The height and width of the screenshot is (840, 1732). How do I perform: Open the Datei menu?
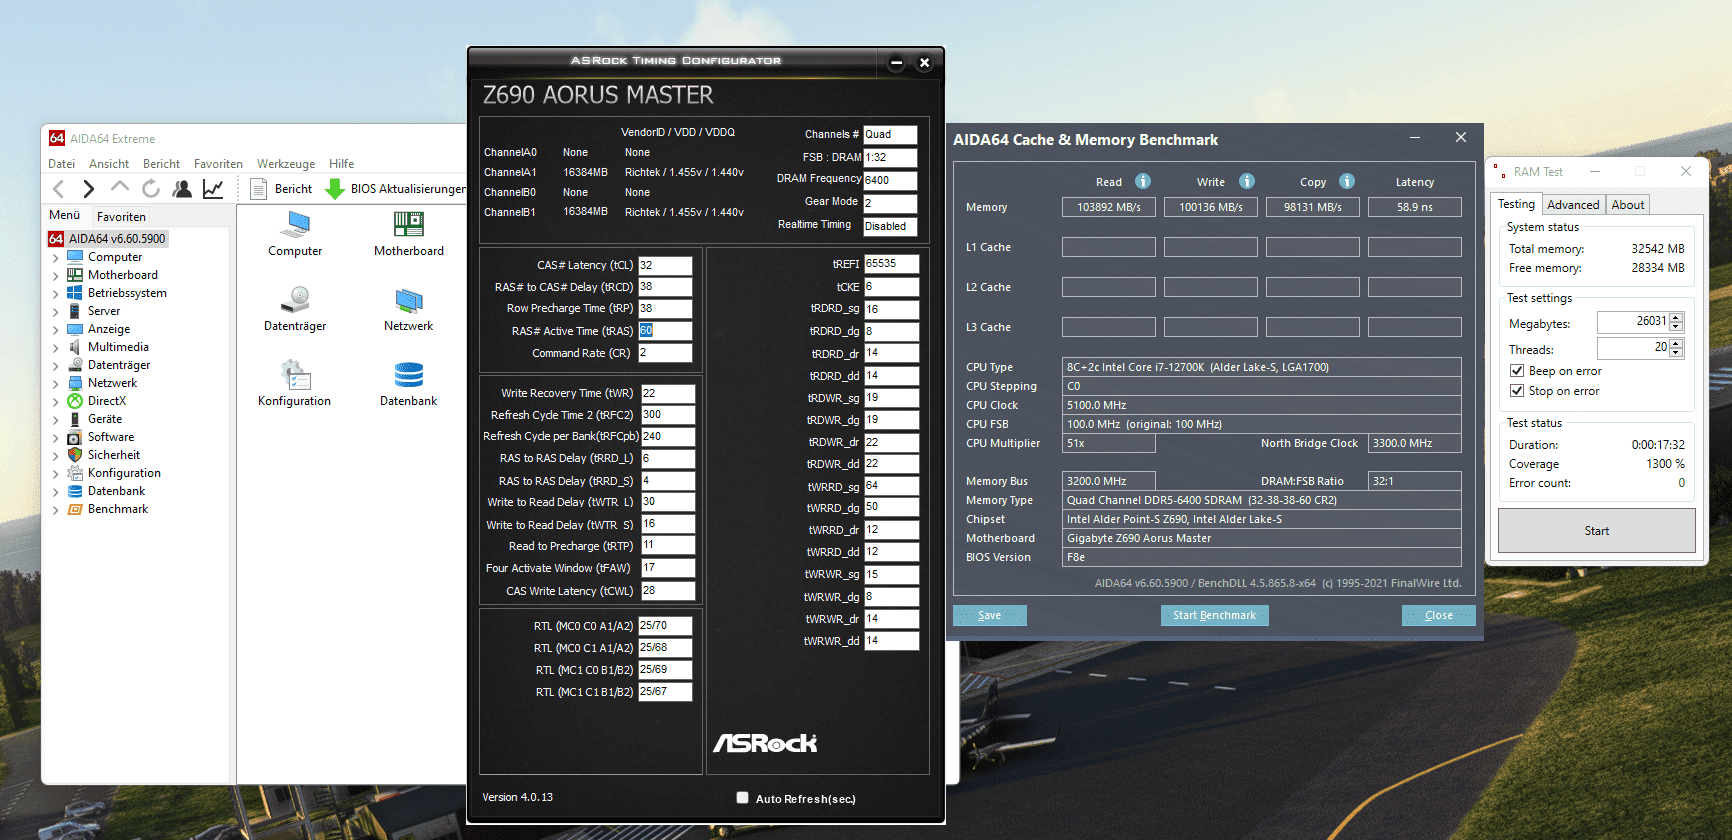pyautogui.click(x=61, y=164)
